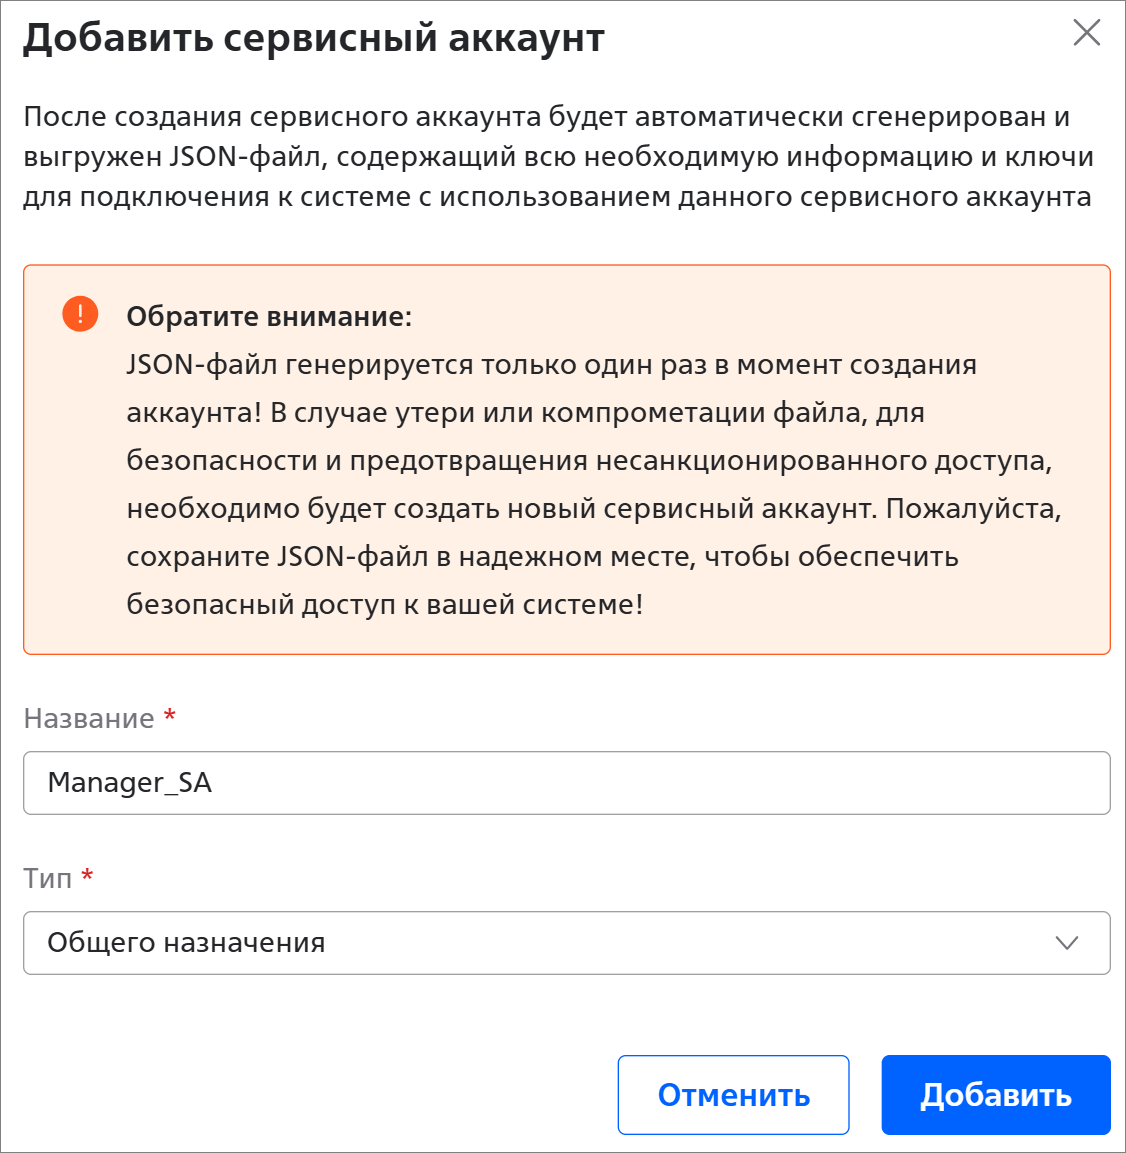The image size is (1126, 1153).
Task: Click intro line starting 'для подключения к системе'
Action: [x=557, y=197]
